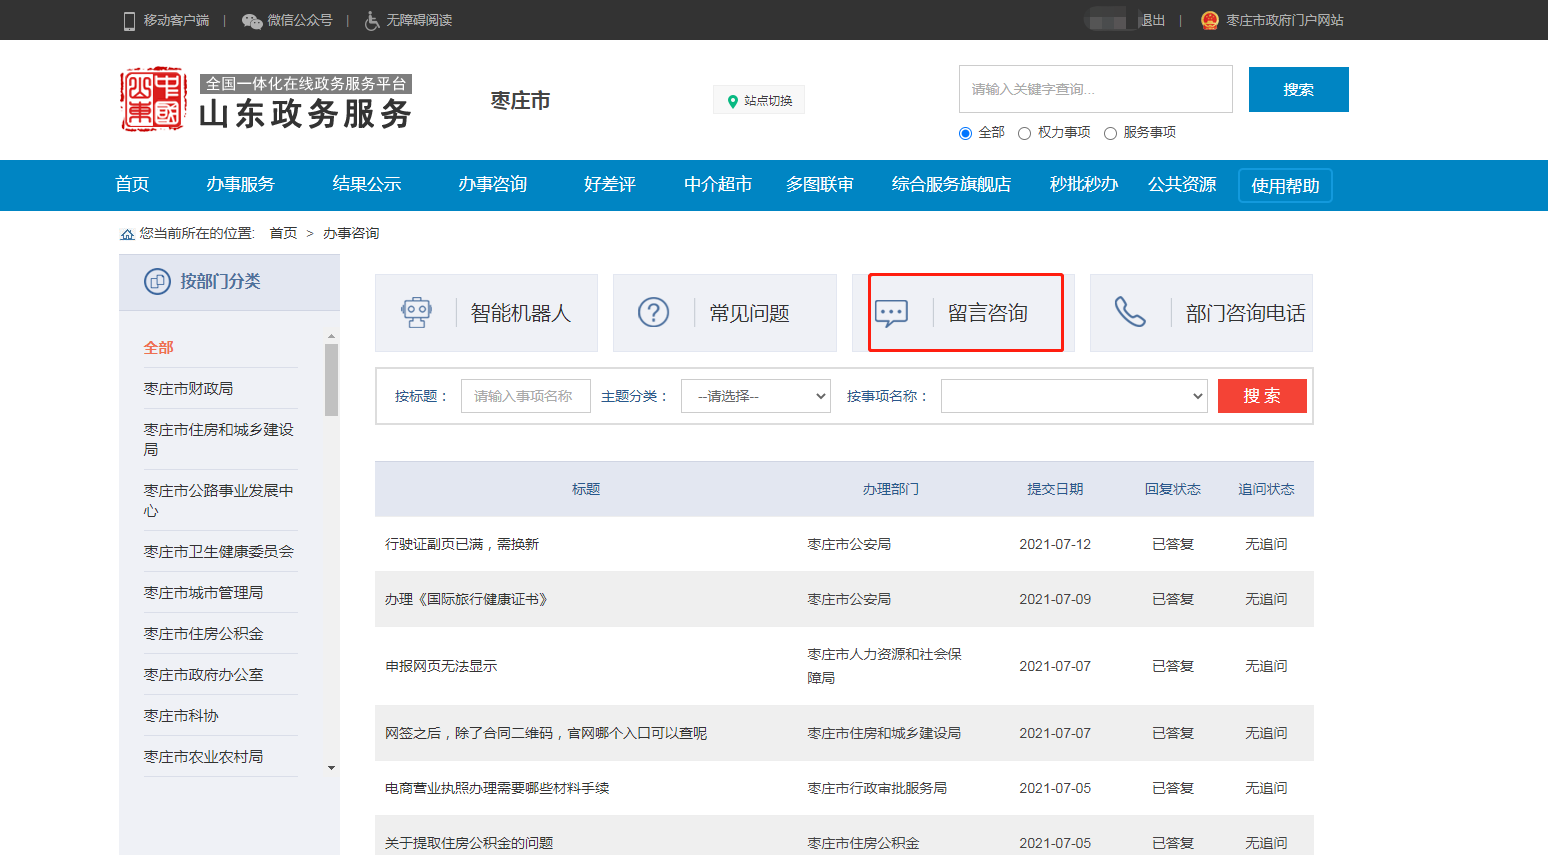Open the 智能机器人 robot icon
1548x855 pixels.
416,313
